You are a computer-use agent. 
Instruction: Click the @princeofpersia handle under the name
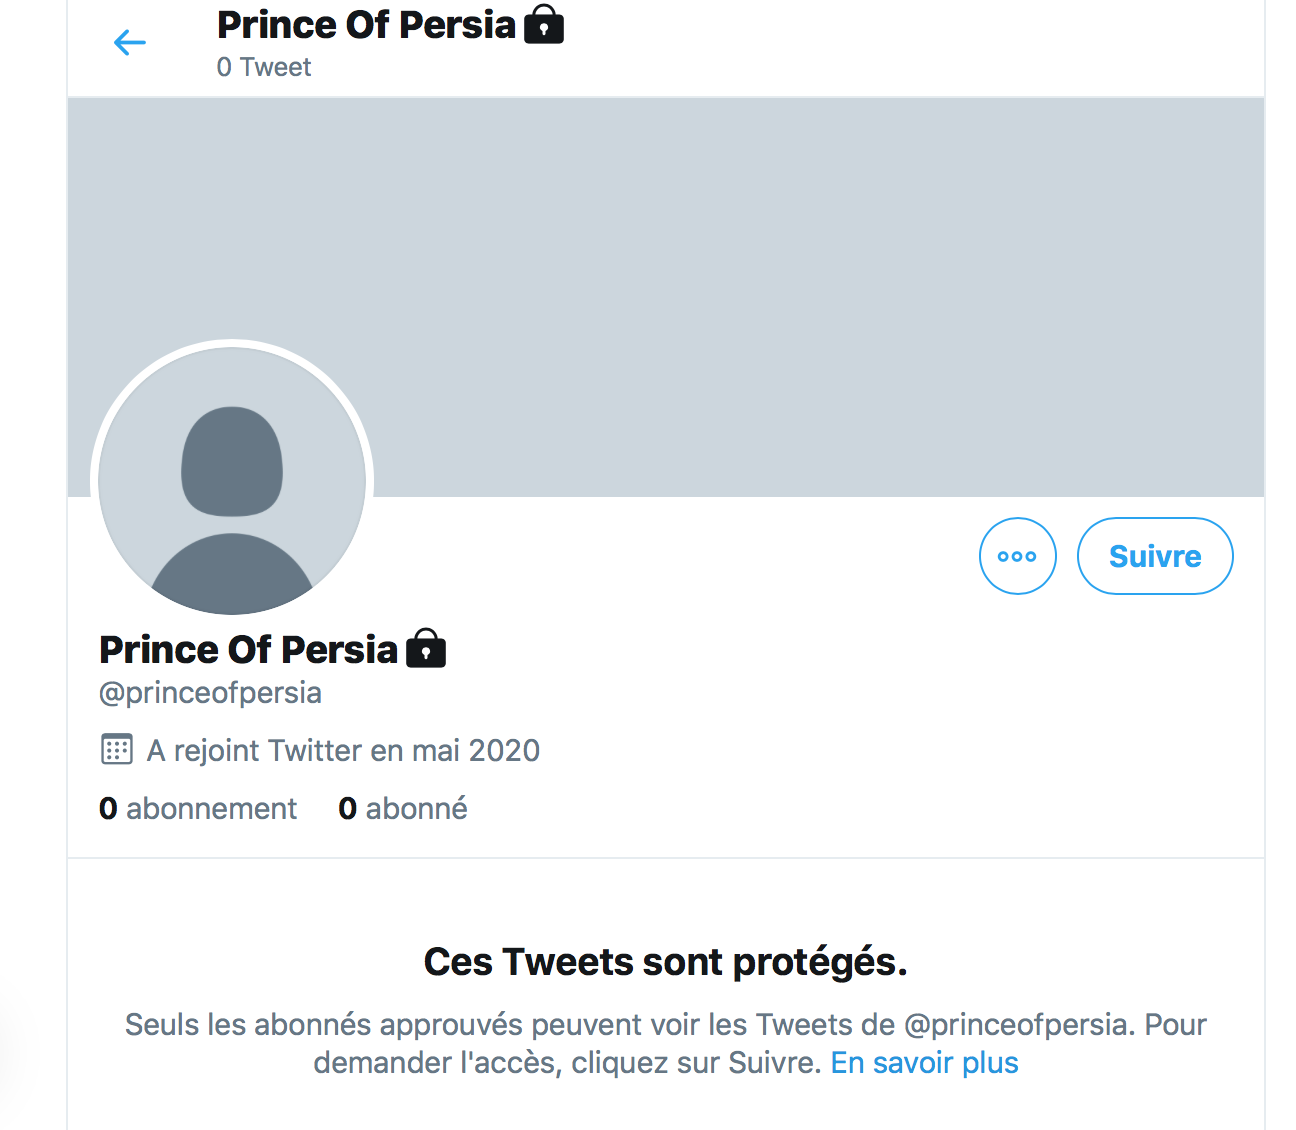point(210,692)
